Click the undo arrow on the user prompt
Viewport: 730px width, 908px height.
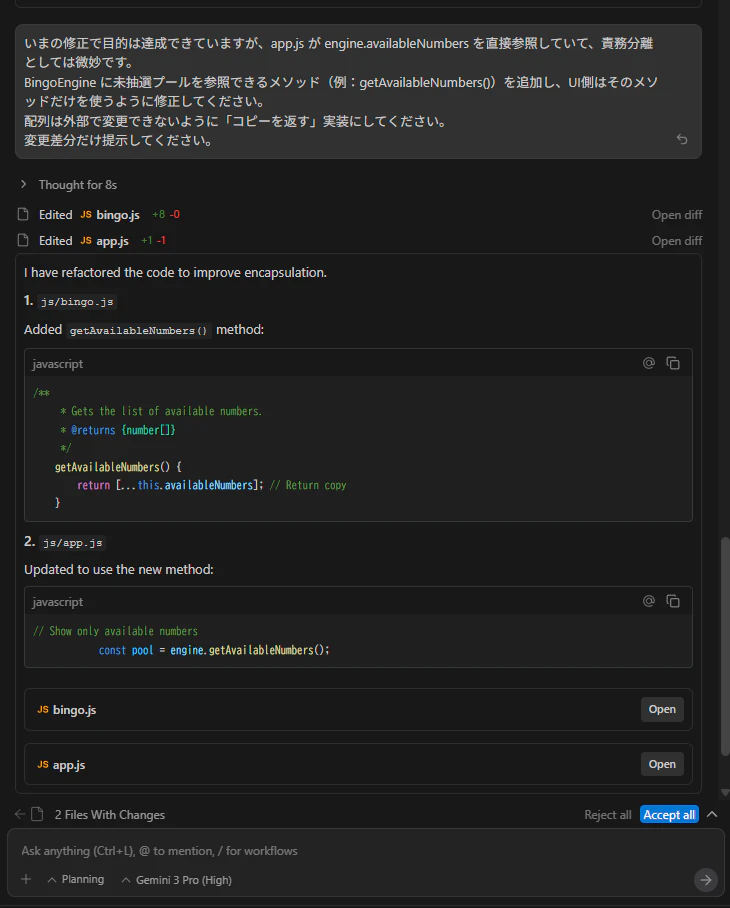(681, 139)
